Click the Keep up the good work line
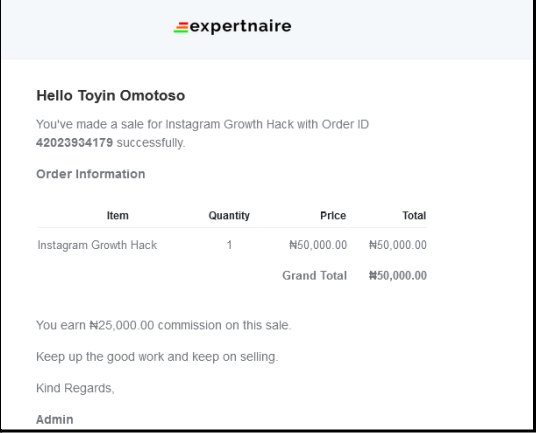The height and width of the screenshot is (433, 538). [x=157, y=357]
